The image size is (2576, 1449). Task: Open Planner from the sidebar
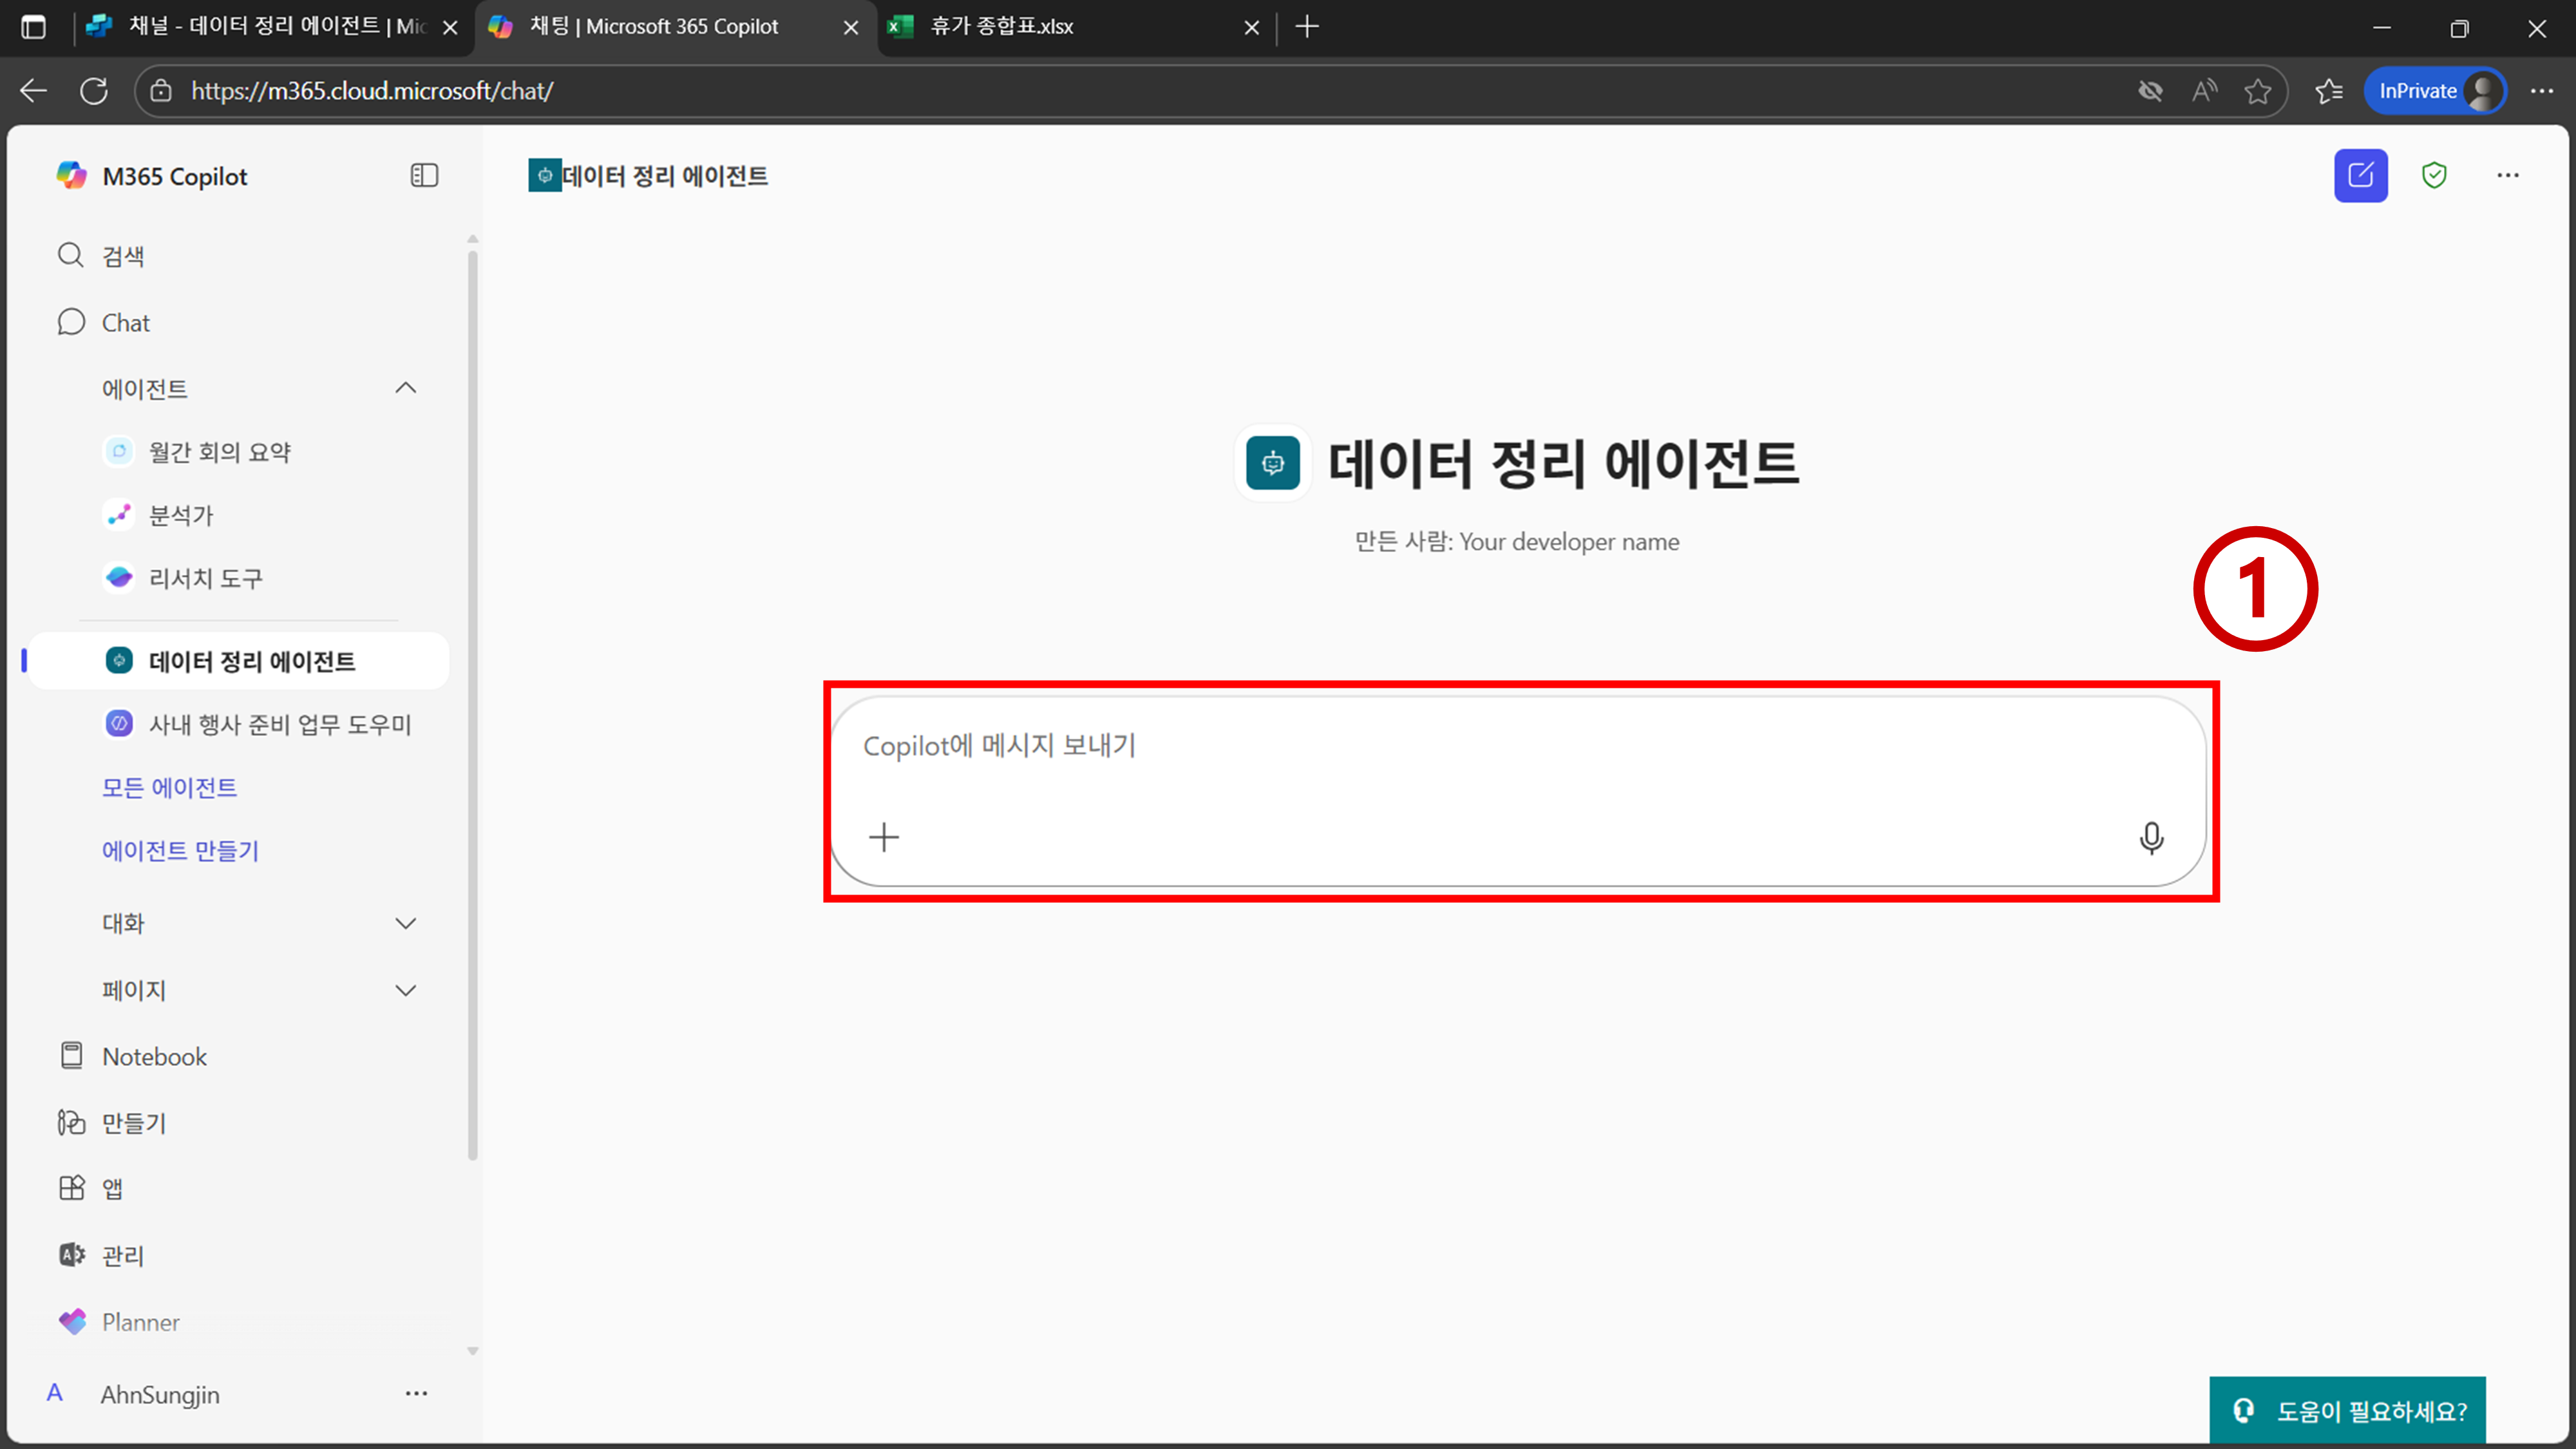click(x=140, y=1322)
